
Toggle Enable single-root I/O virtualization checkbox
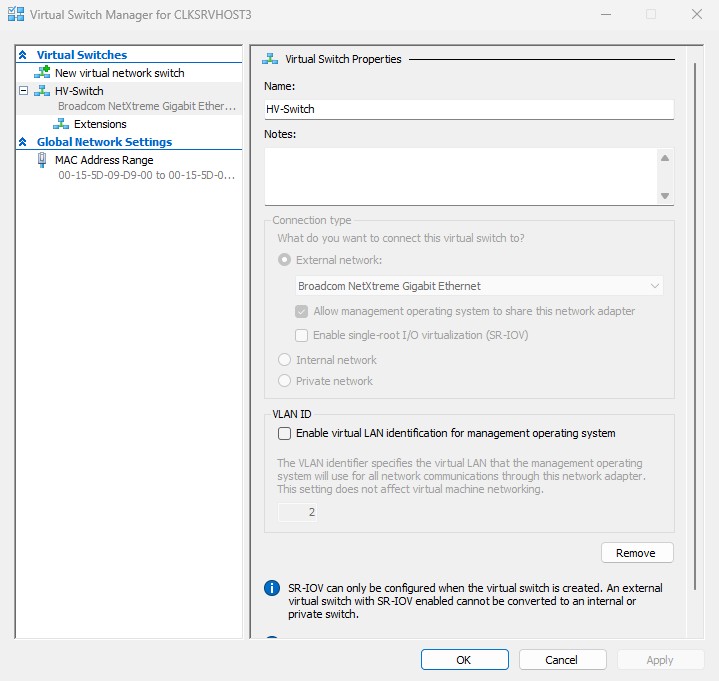pyautogui.click(x=302, y=335)
